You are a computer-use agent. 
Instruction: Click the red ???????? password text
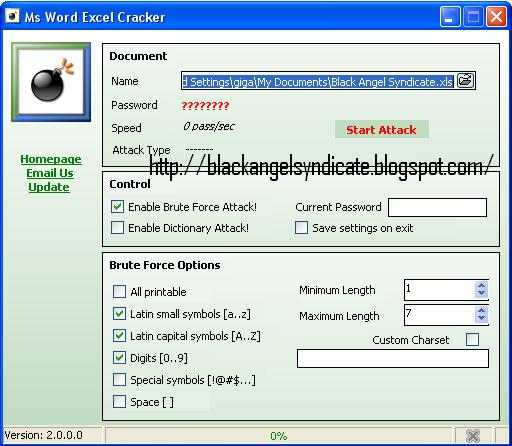(205, 106)
